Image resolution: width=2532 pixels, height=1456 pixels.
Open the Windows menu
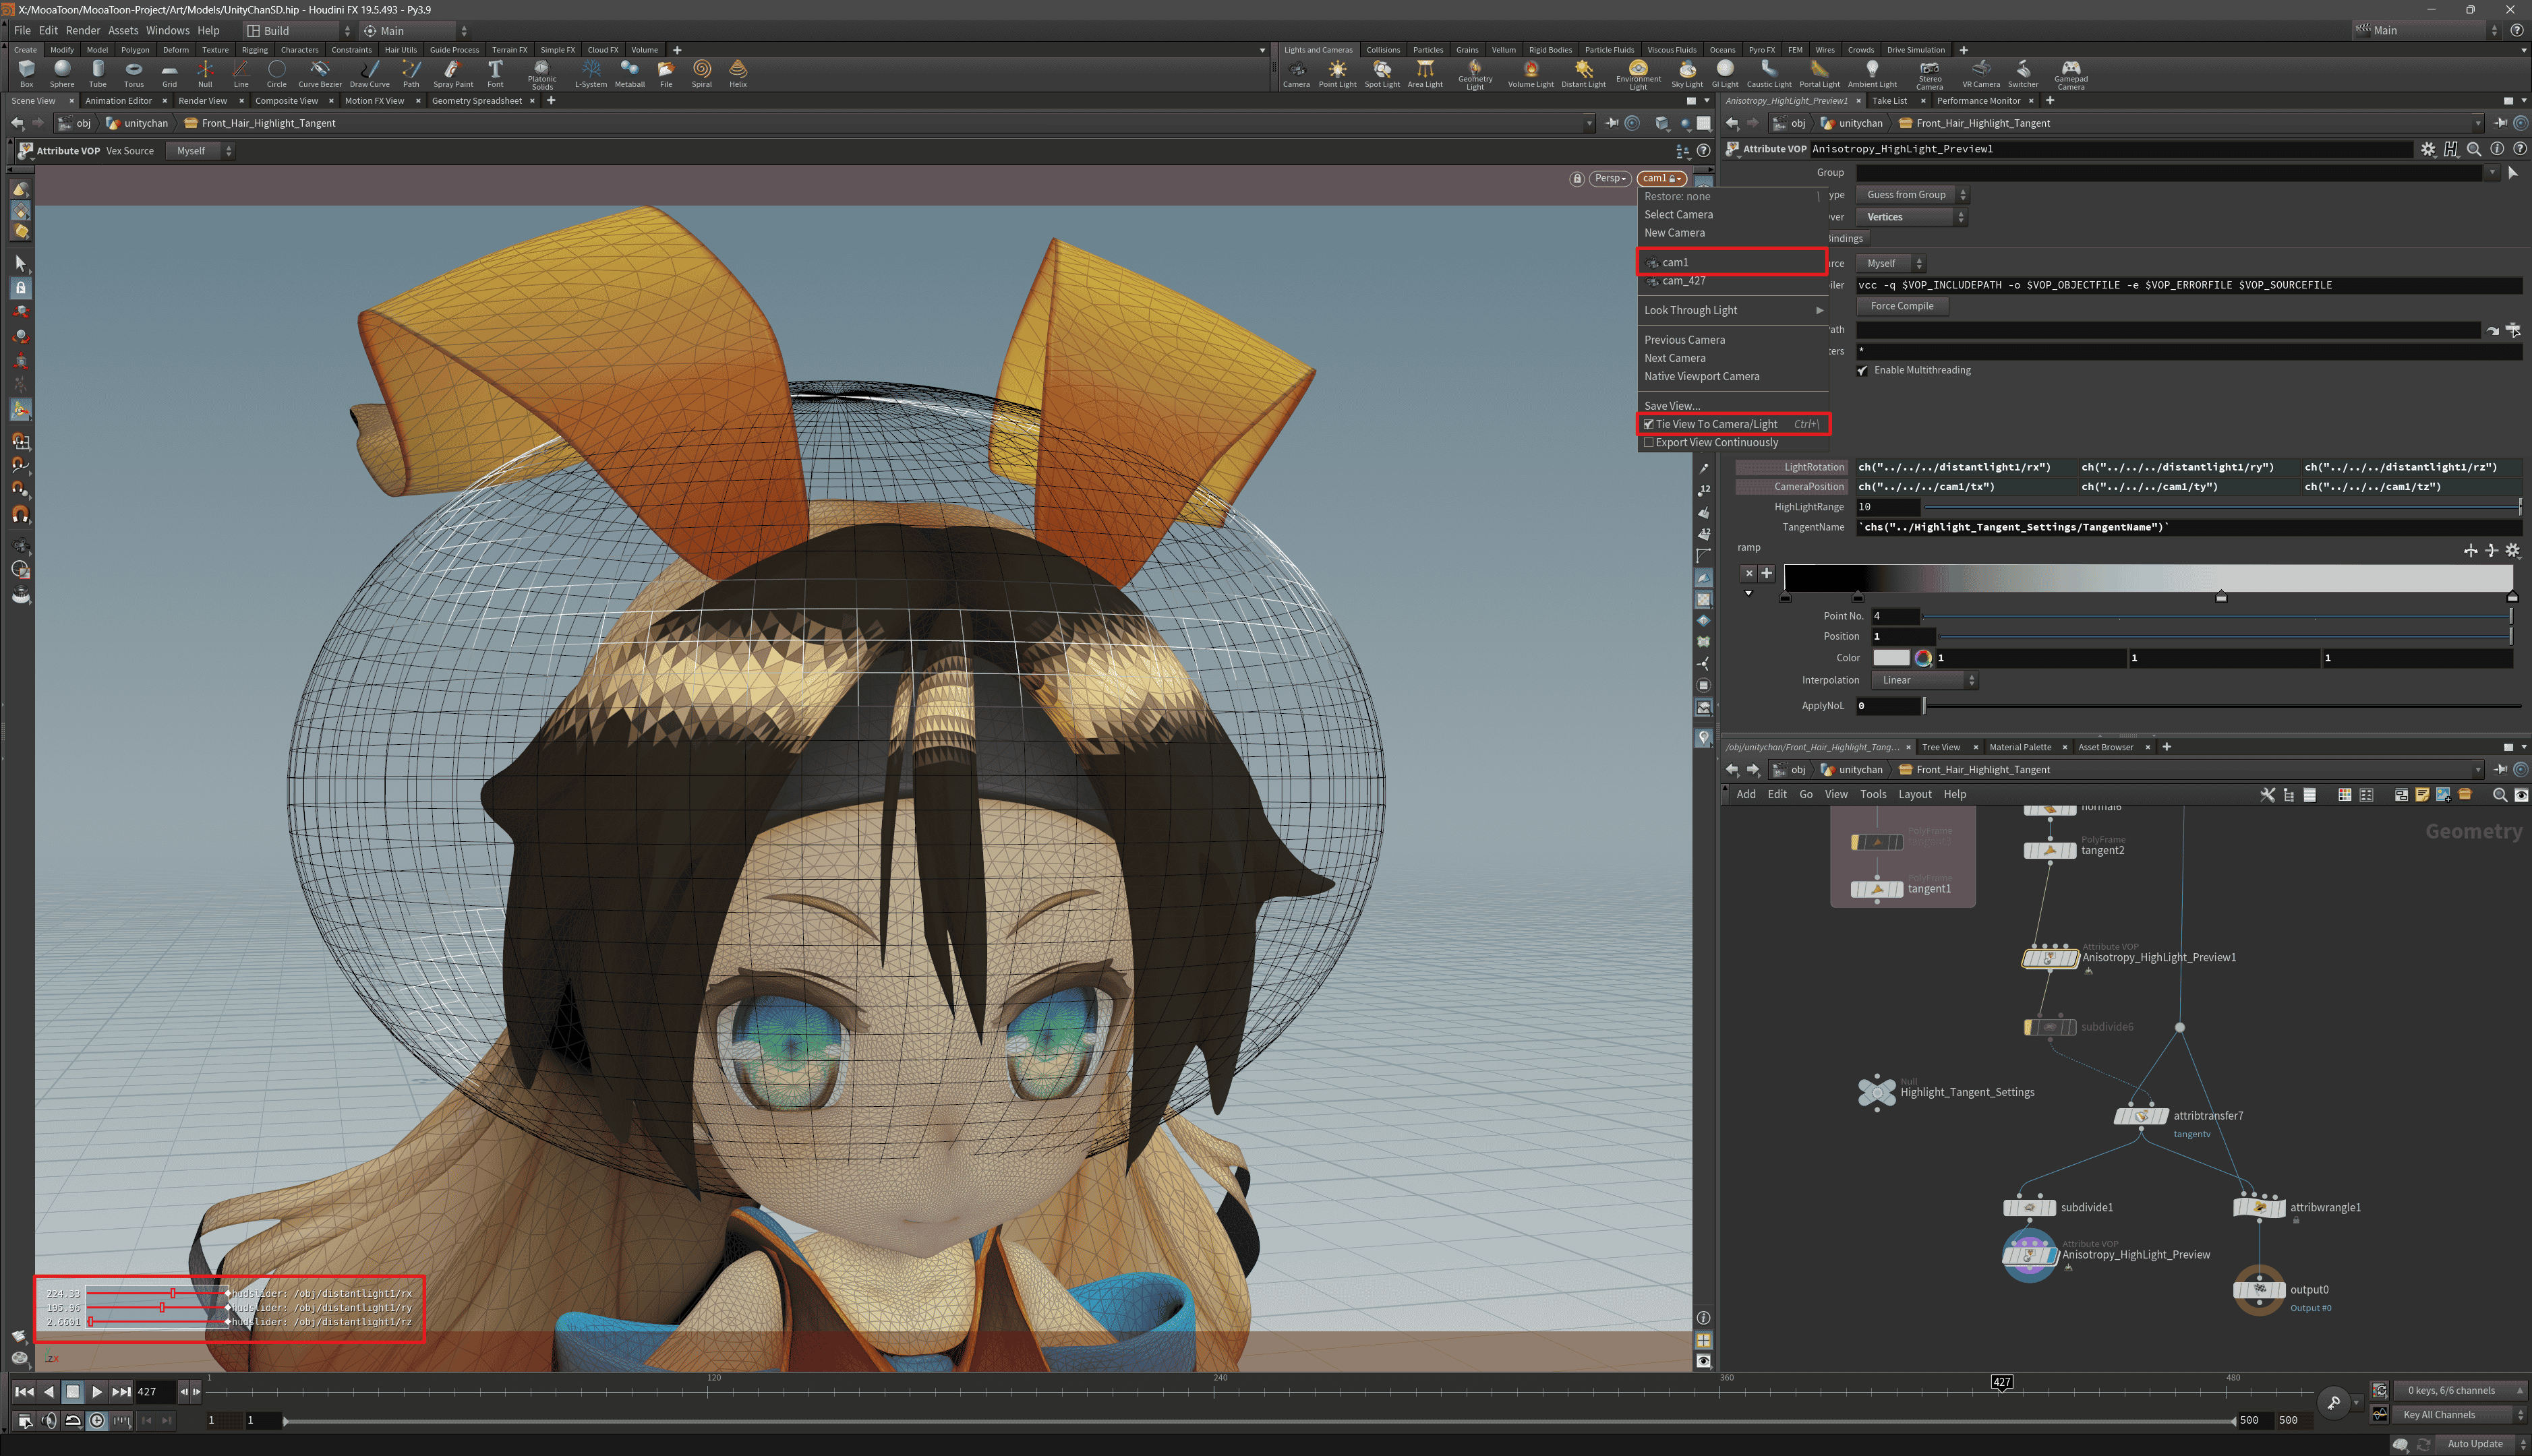pyautogui.click(x=167, y=30)
